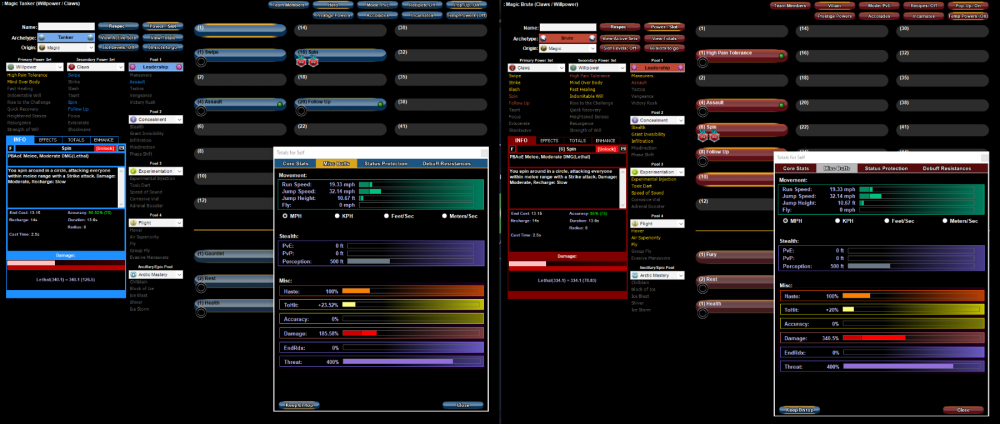Toggle green dot on Tanker's (20) Follow Up power
The height and width of the screenshot is (424, 1000).
coord(381,104)
